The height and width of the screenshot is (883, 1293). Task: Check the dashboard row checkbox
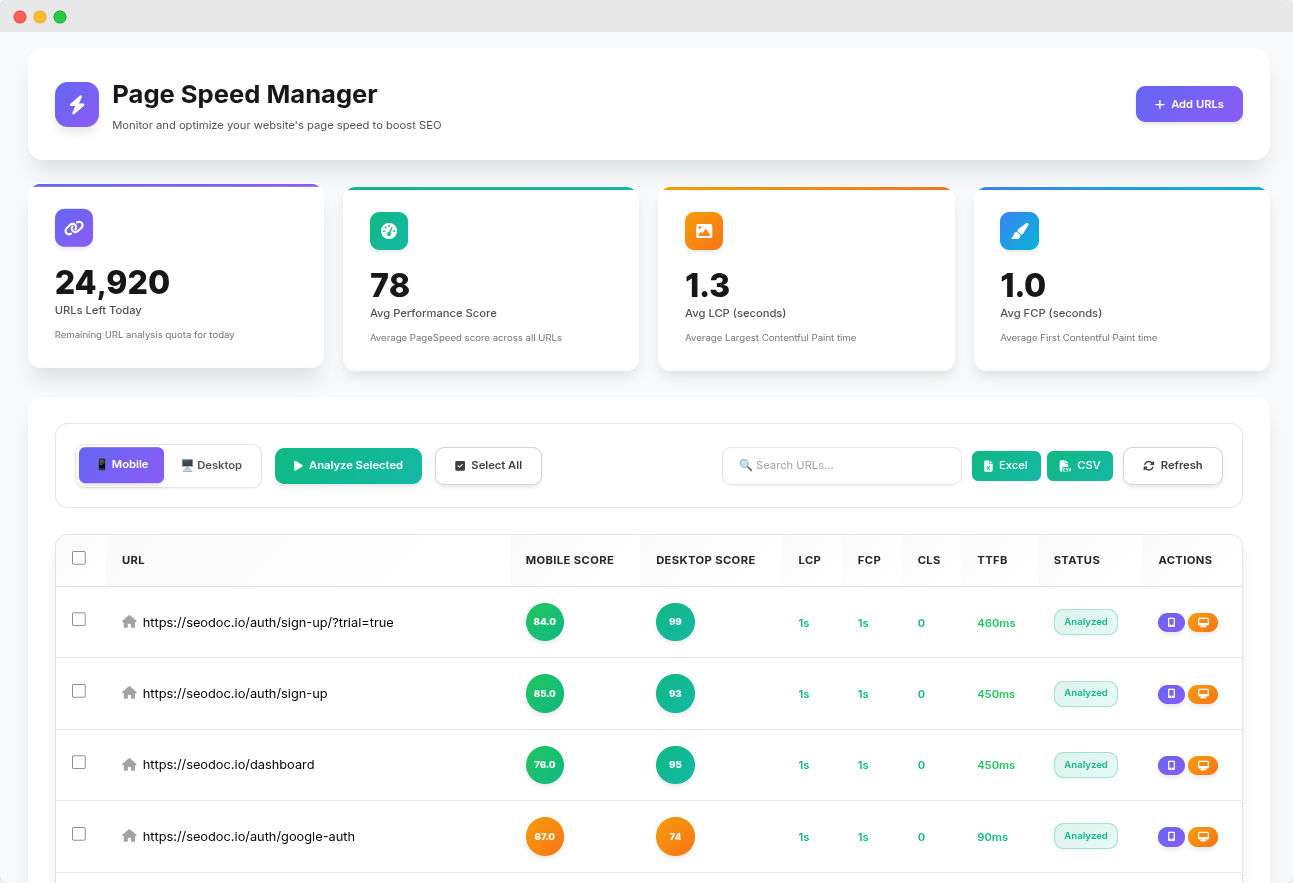tap(79, 762)
